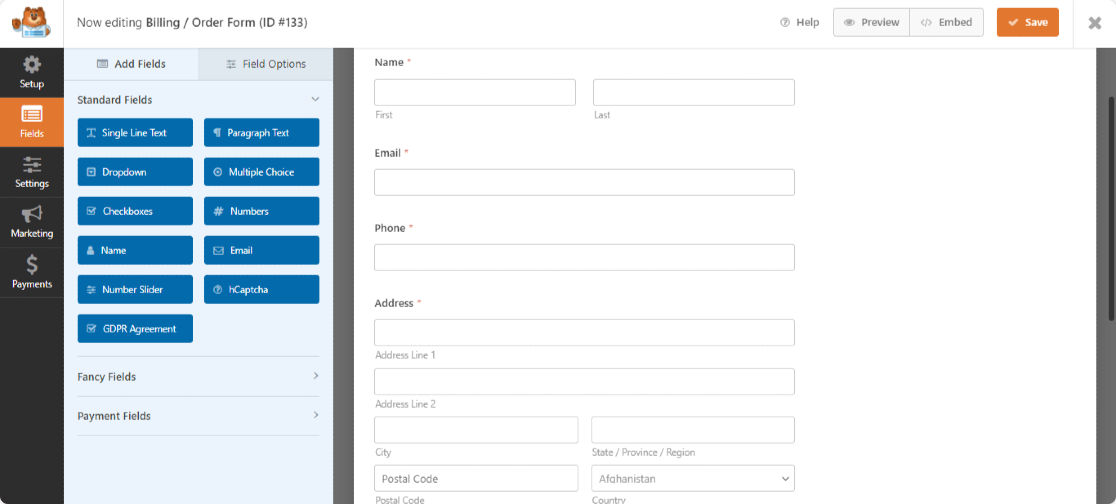Viewport: 1116px width, 504px height.
Task: Click the State / Province / Region input
Action: pos(693,430)
